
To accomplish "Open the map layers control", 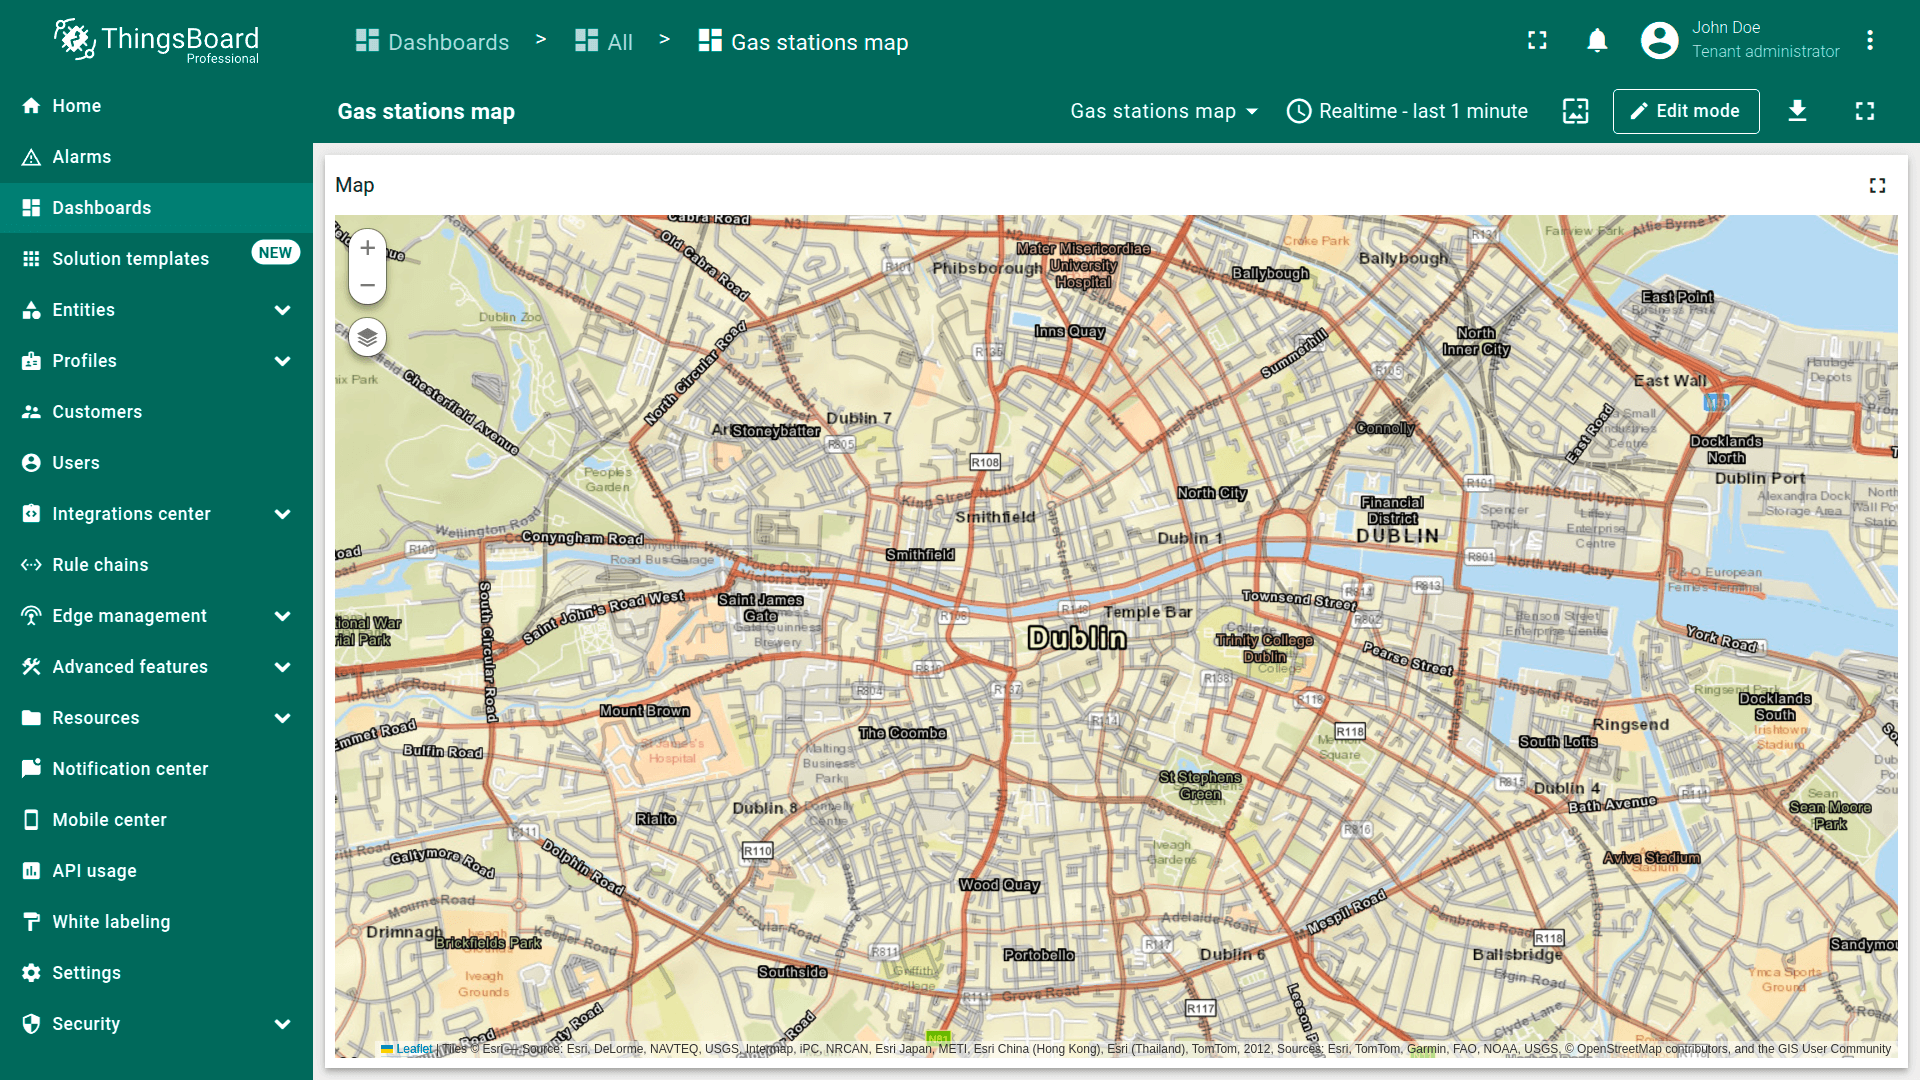I will (367, 337).
